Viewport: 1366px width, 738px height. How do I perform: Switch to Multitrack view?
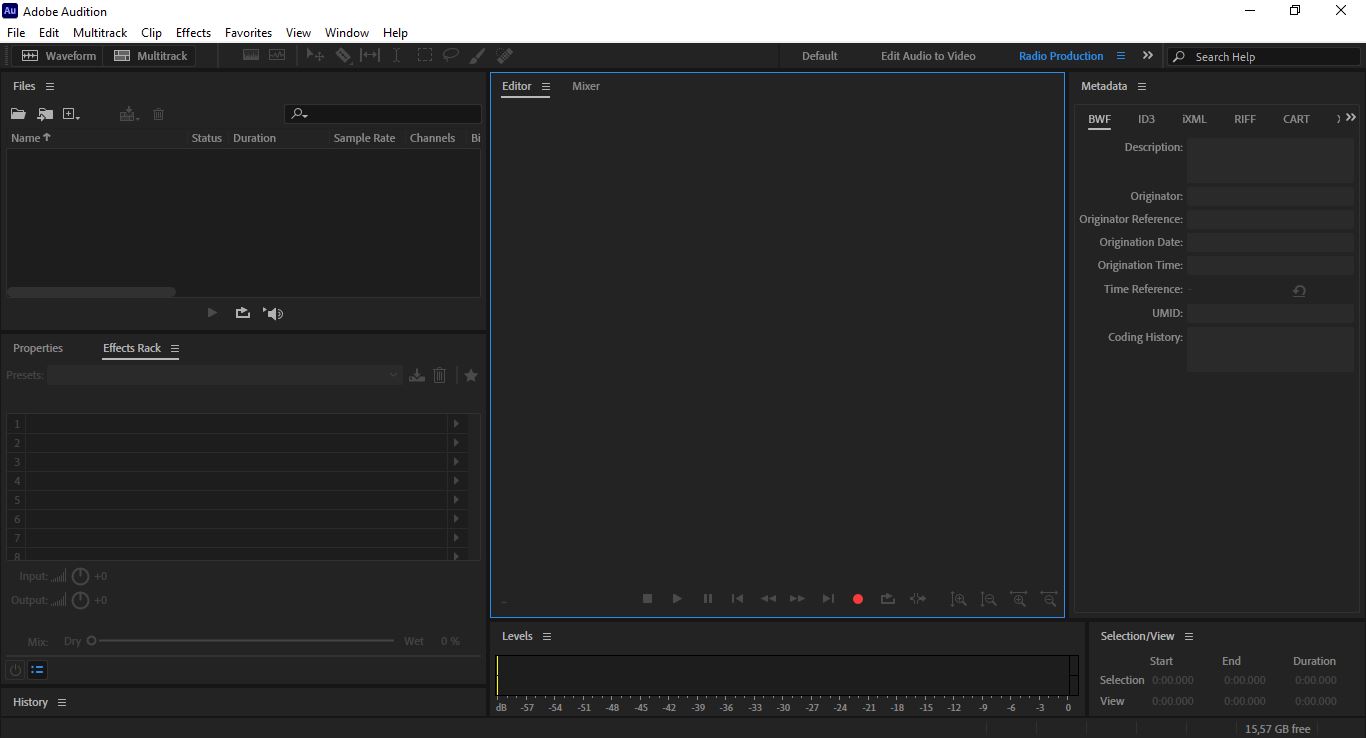point(150,56)
